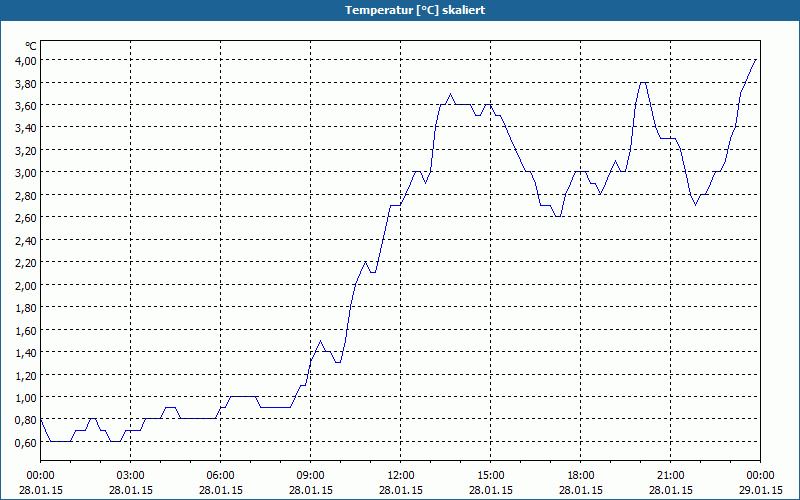Click the '28.01.15' date under 06:00
Image resolution: width=800 pixels, height=500 pixels.
coord(220,490)
